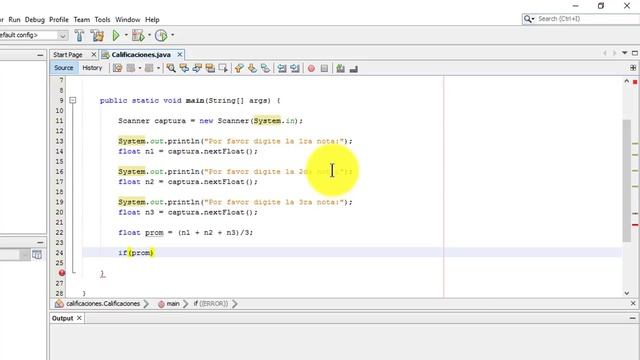Open the Help menu
Screen dimensions: 640x360
pos(152,20)
